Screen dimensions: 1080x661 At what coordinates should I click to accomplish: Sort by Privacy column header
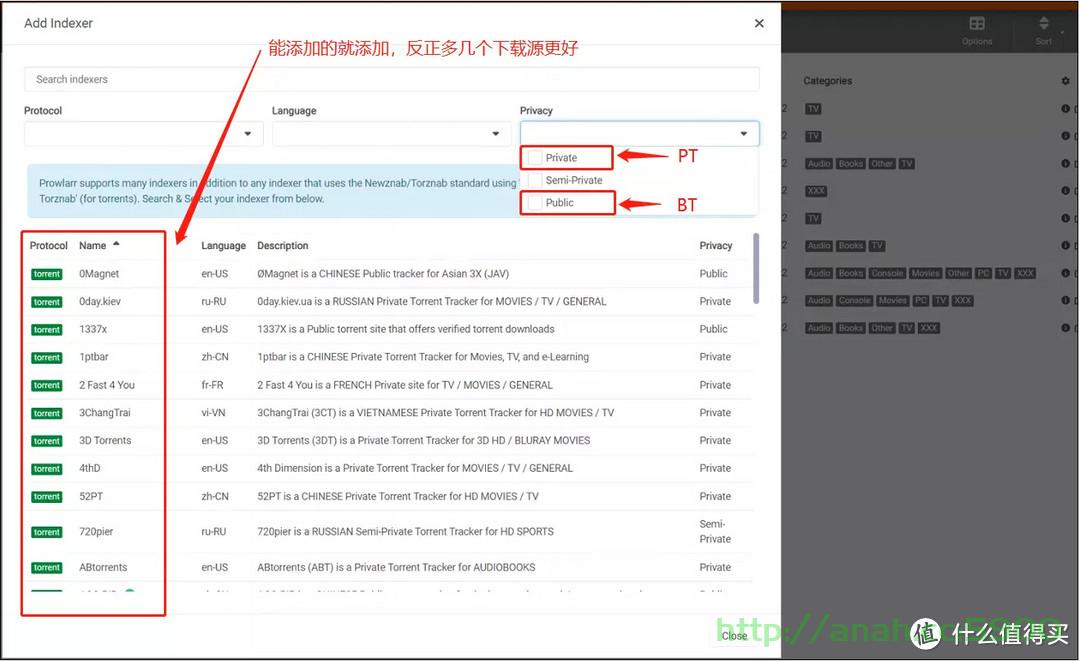click(x=716, y=246)
